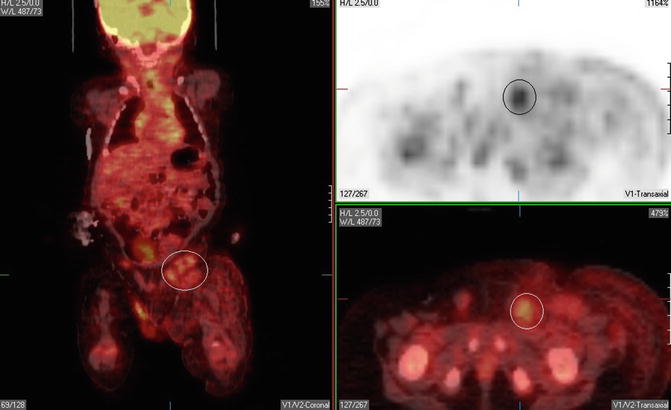Click the W/L 487/73 setting in fused transaxial view
The height and width of the screenshot is (410, 671).
click(x=362, y=222)
